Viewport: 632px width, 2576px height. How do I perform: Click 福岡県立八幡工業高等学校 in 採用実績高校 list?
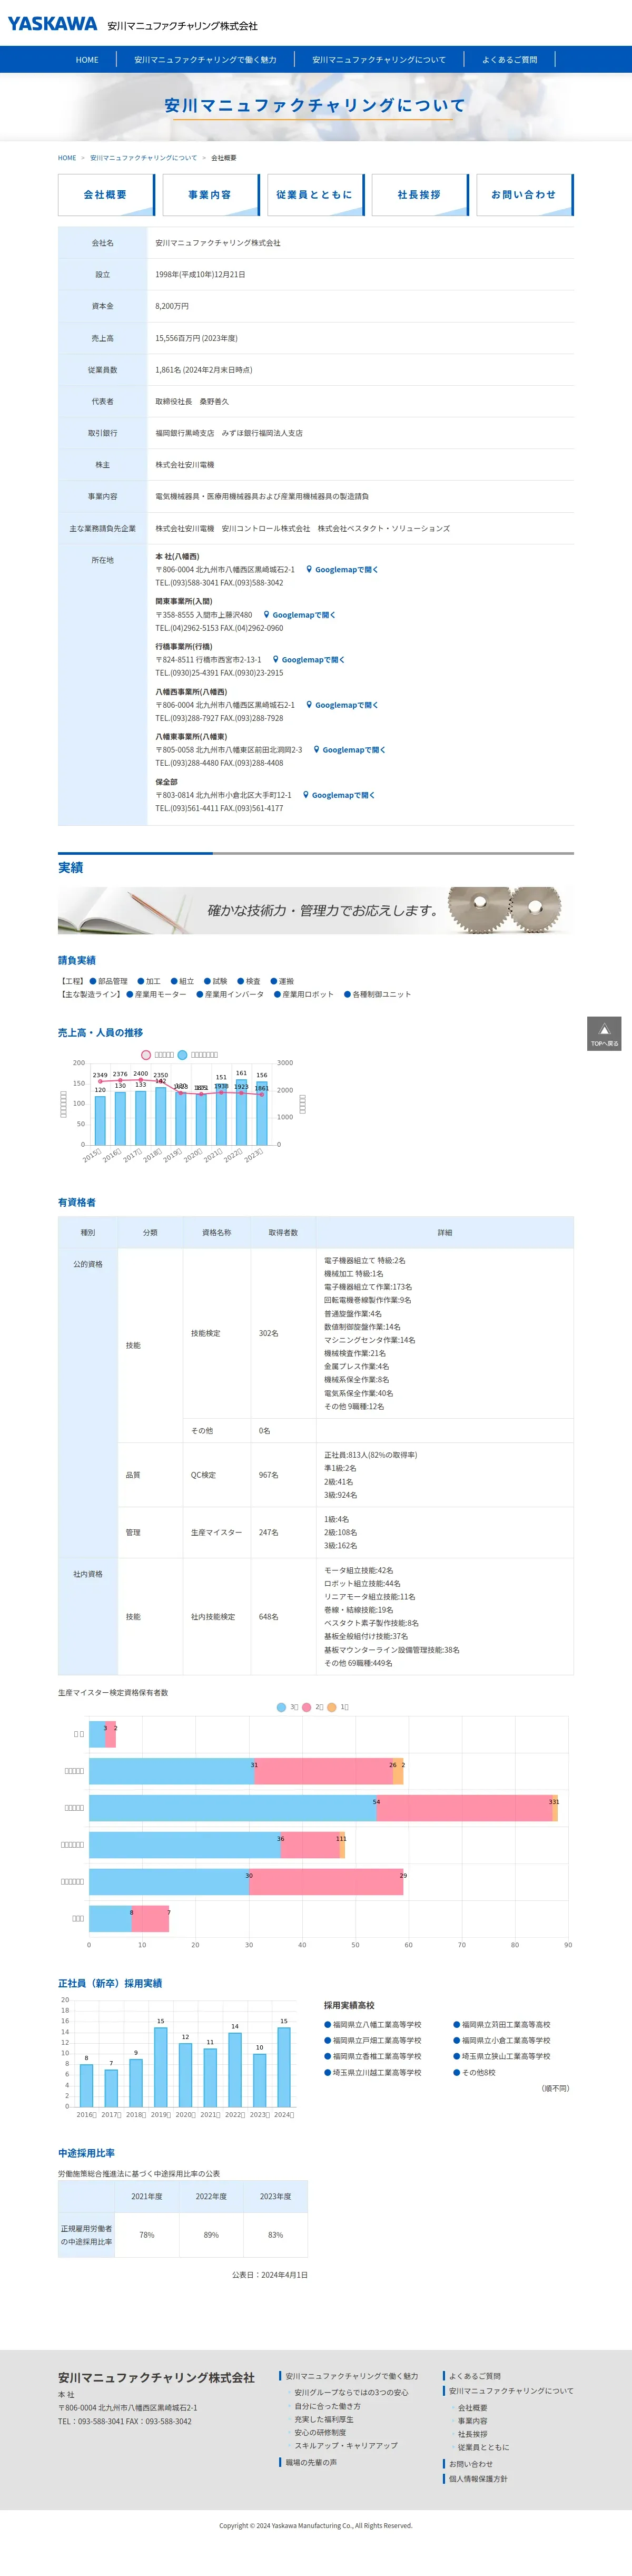click(x=377, y=2024)
